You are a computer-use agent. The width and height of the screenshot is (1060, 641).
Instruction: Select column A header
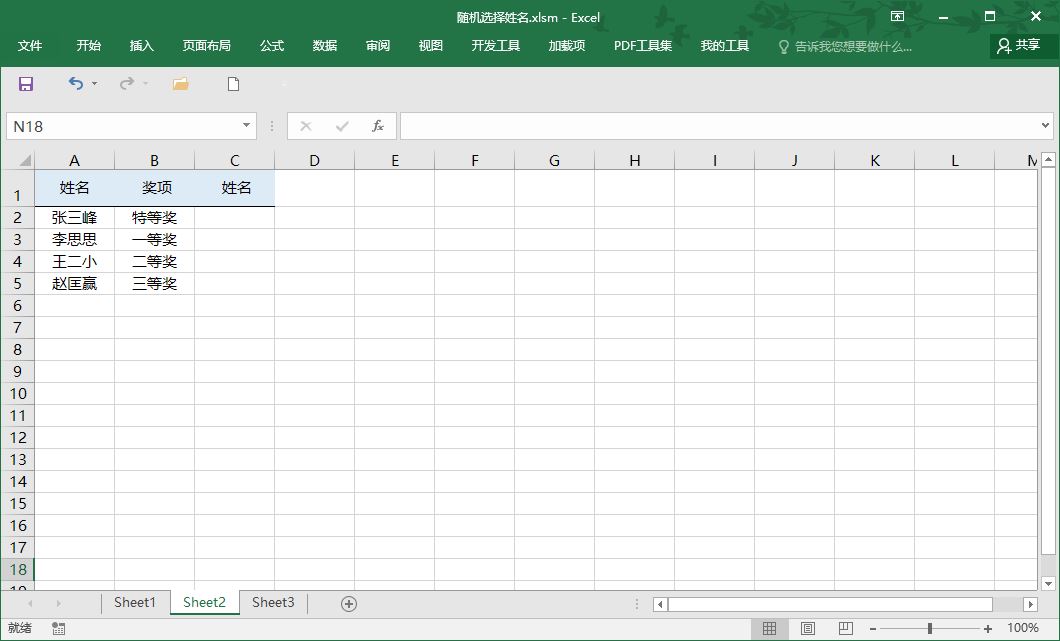coord(74,160)
